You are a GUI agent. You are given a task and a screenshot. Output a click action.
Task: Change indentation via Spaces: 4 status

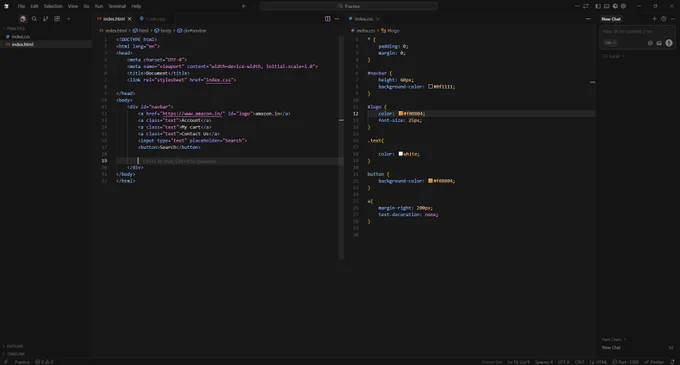544,362
